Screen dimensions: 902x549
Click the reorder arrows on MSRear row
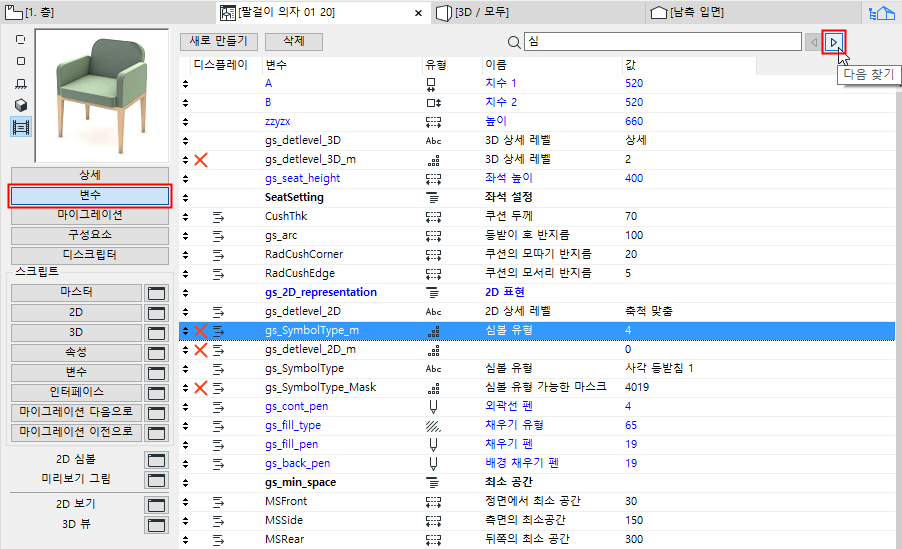pyautogui.click(x=185, y=540)
